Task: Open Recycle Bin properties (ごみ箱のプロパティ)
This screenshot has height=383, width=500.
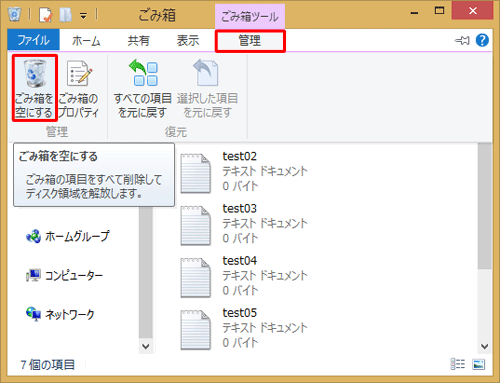Action: click(79, 89)
